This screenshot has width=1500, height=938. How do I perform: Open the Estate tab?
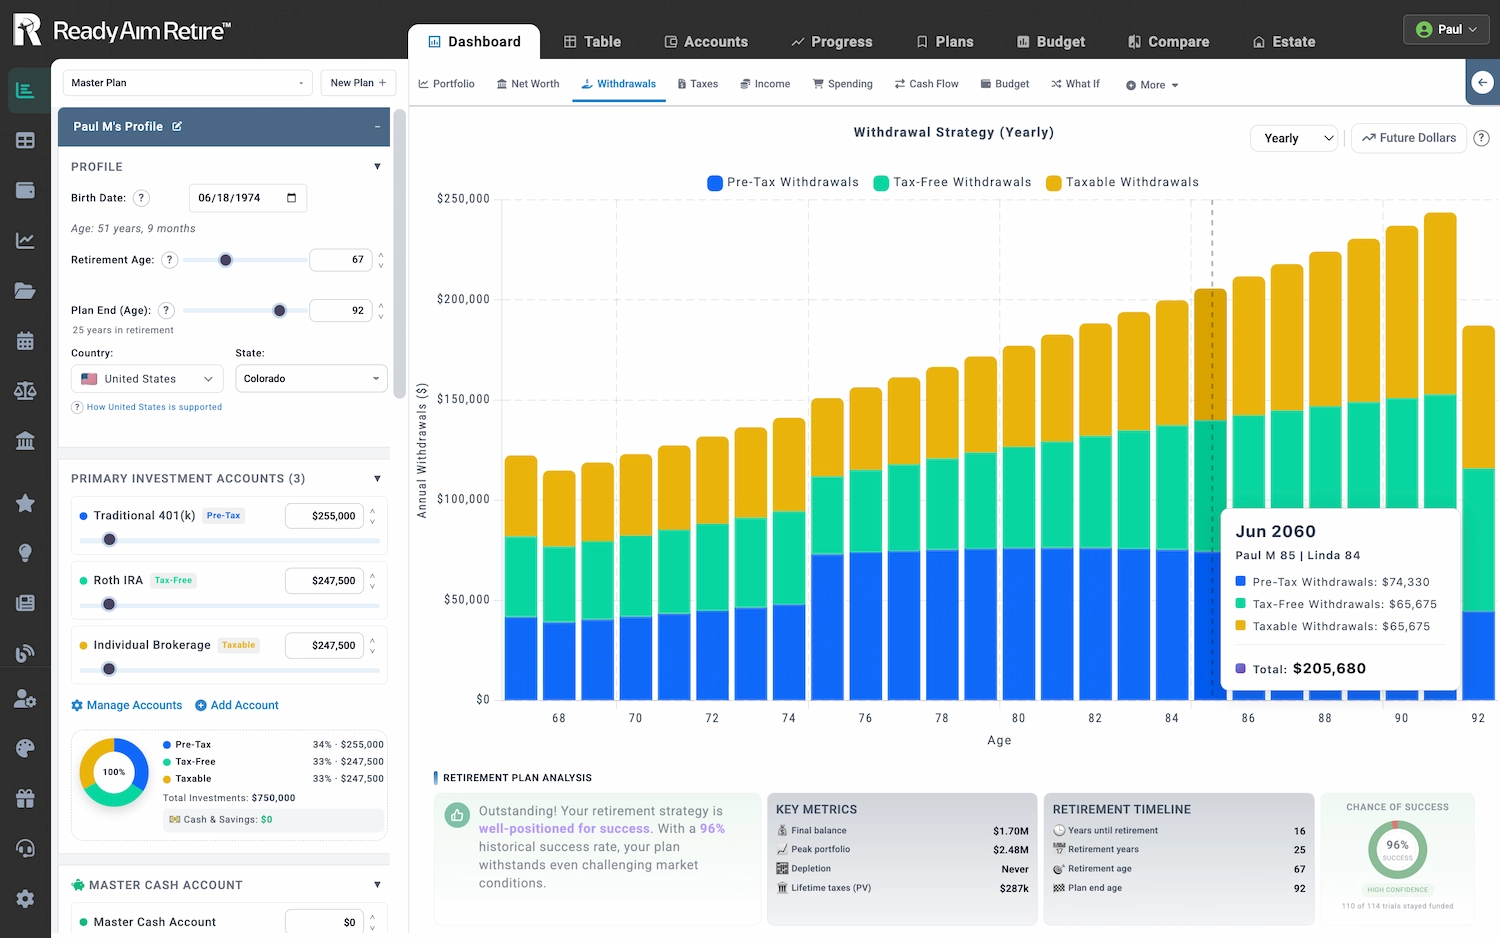[1283, 42]
